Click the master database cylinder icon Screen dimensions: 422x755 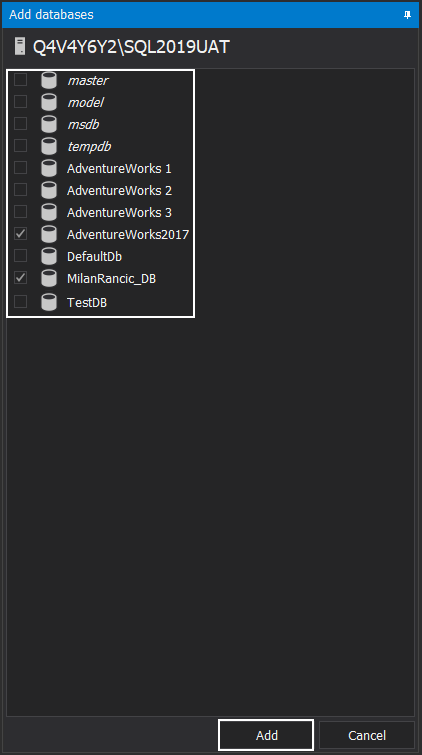(49, 80)
